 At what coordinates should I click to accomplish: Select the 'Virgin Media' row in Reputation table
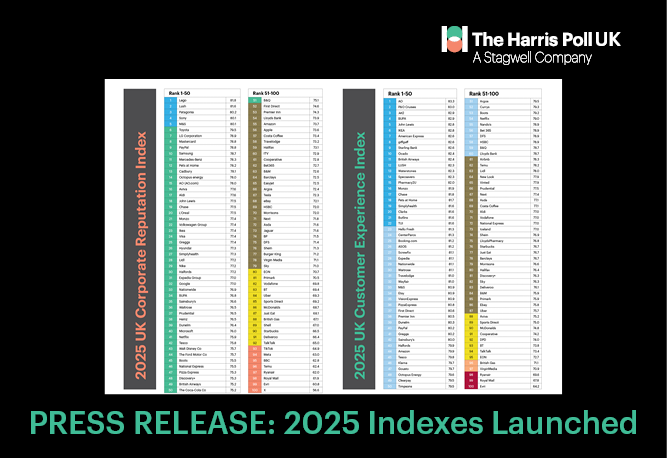tap(285, 260)
